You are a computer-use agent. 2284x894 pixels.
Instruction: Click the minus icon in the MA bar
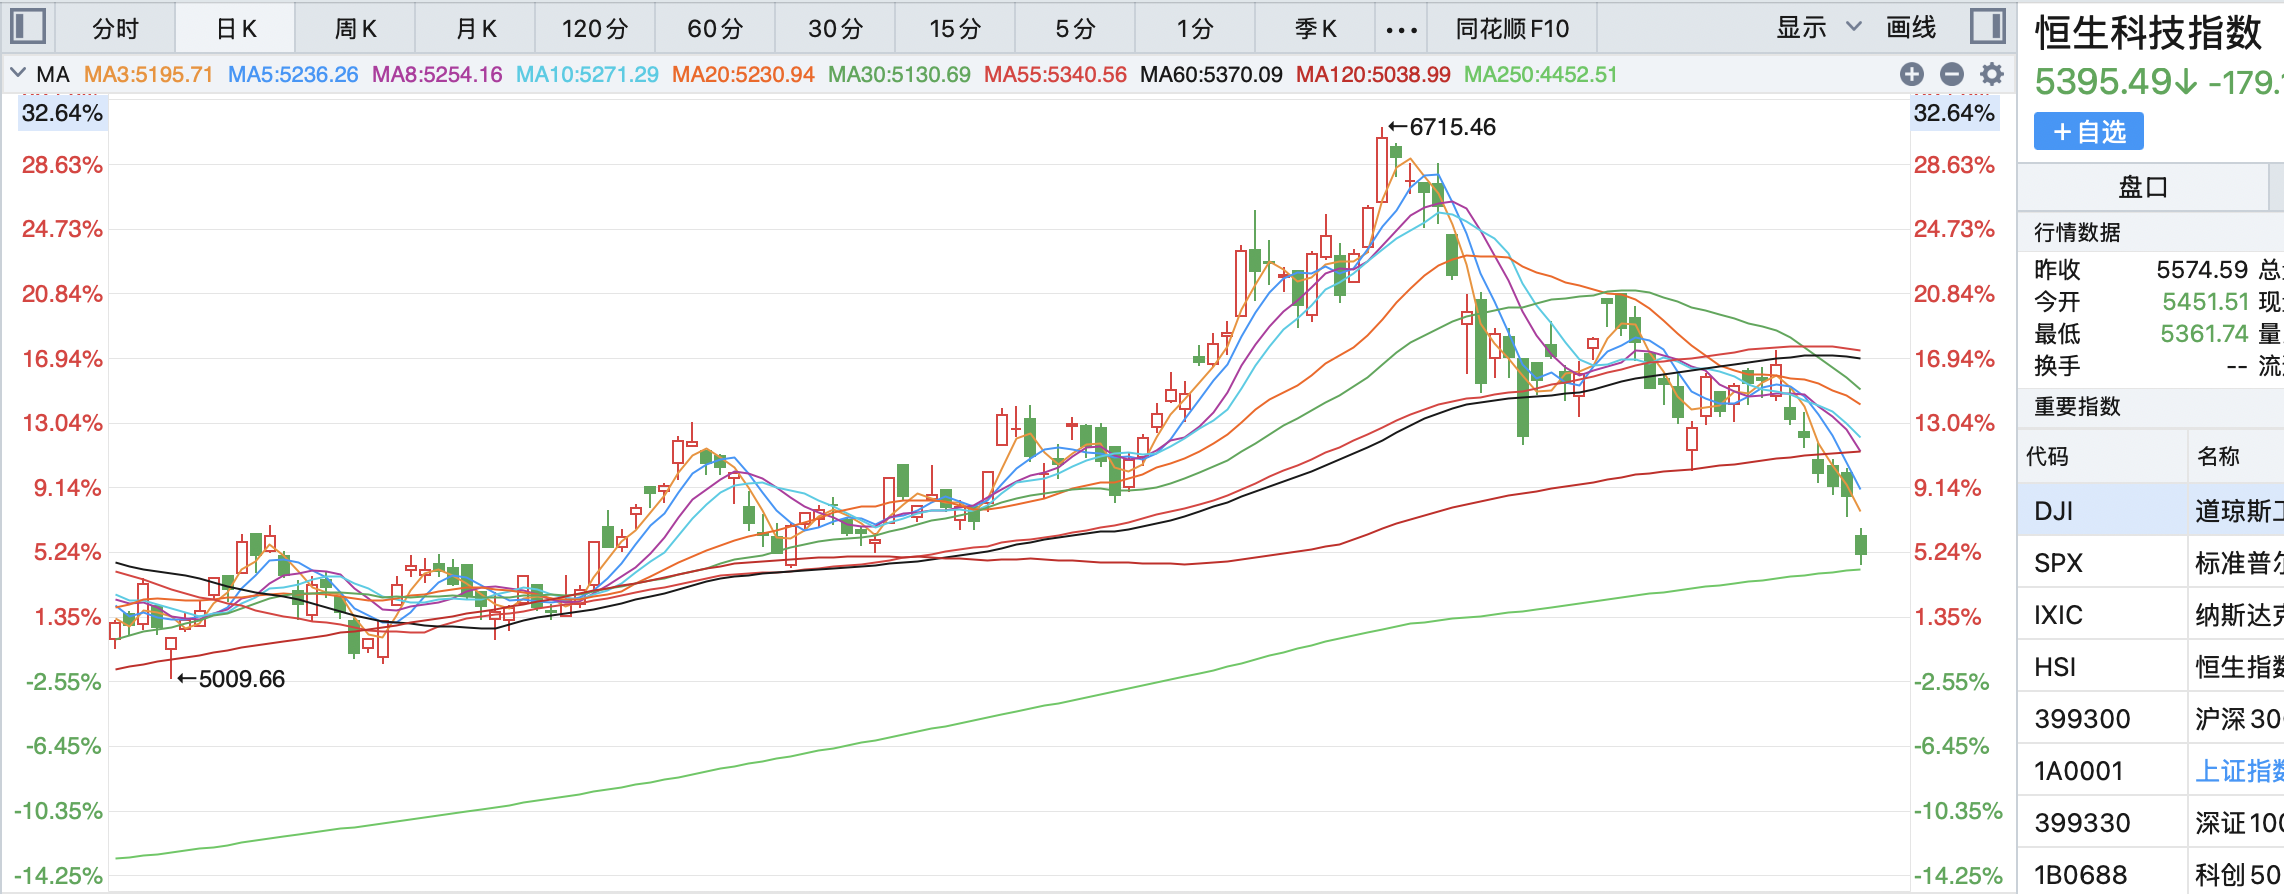[x=1951, y=74]
